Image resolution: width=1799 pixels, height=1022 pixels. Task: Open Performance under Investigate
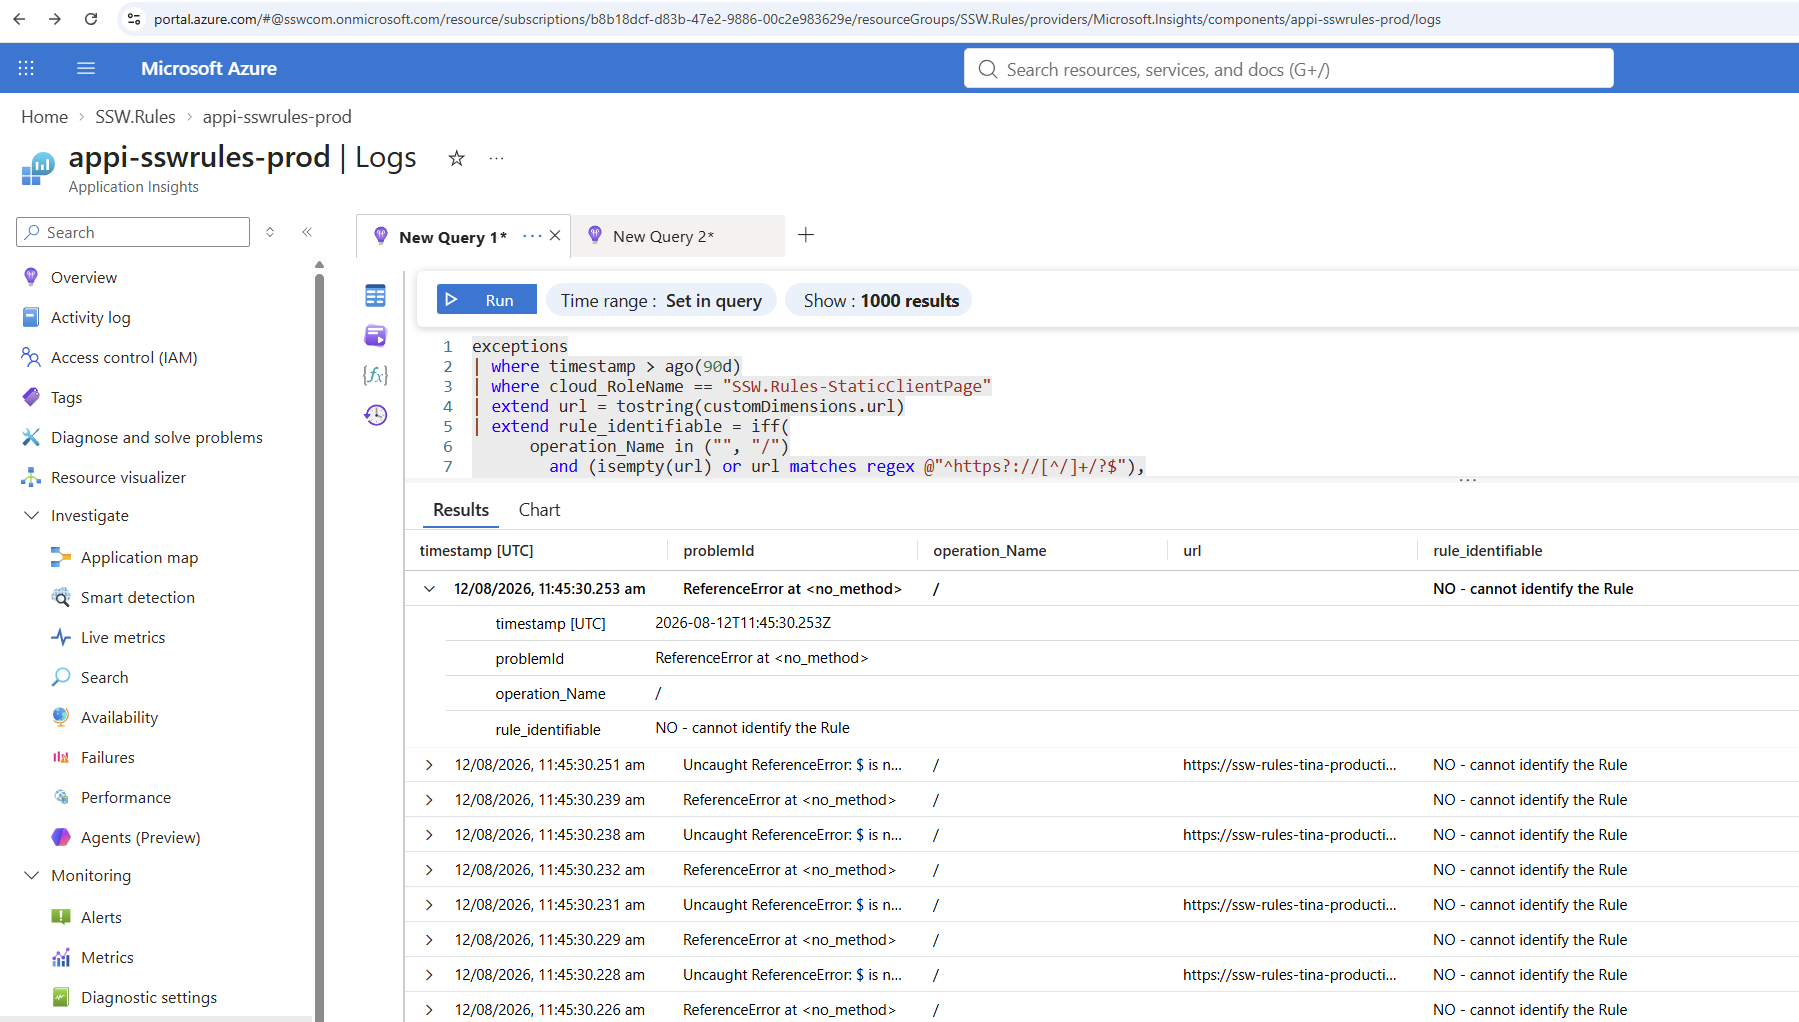tap(126, 797)
